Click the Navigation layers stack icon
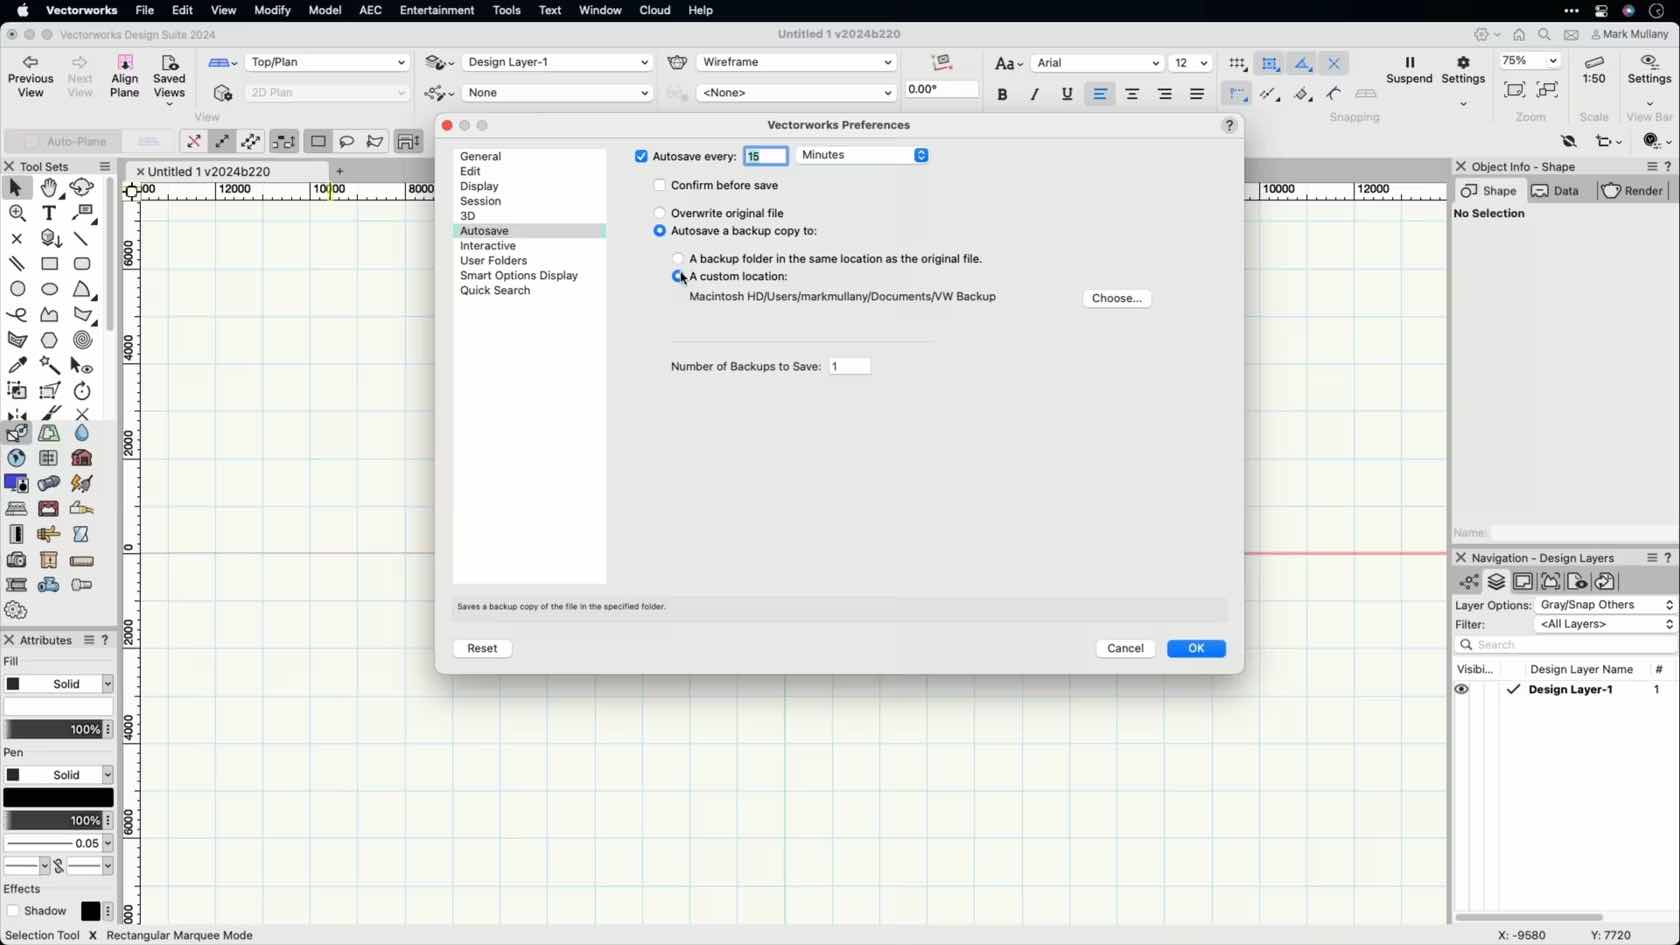The width and height of the screenshot is (1680, 945). pyautogui.click(x=1496, y=582)
